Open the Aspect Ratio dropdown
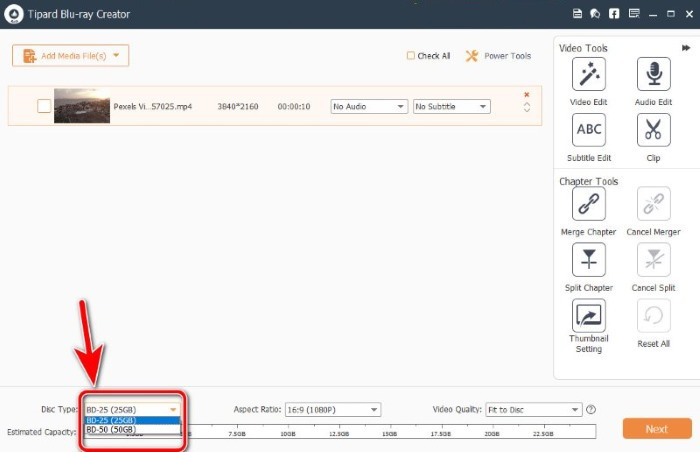This screenshot has height=452, width=700. tap(333, 410)
